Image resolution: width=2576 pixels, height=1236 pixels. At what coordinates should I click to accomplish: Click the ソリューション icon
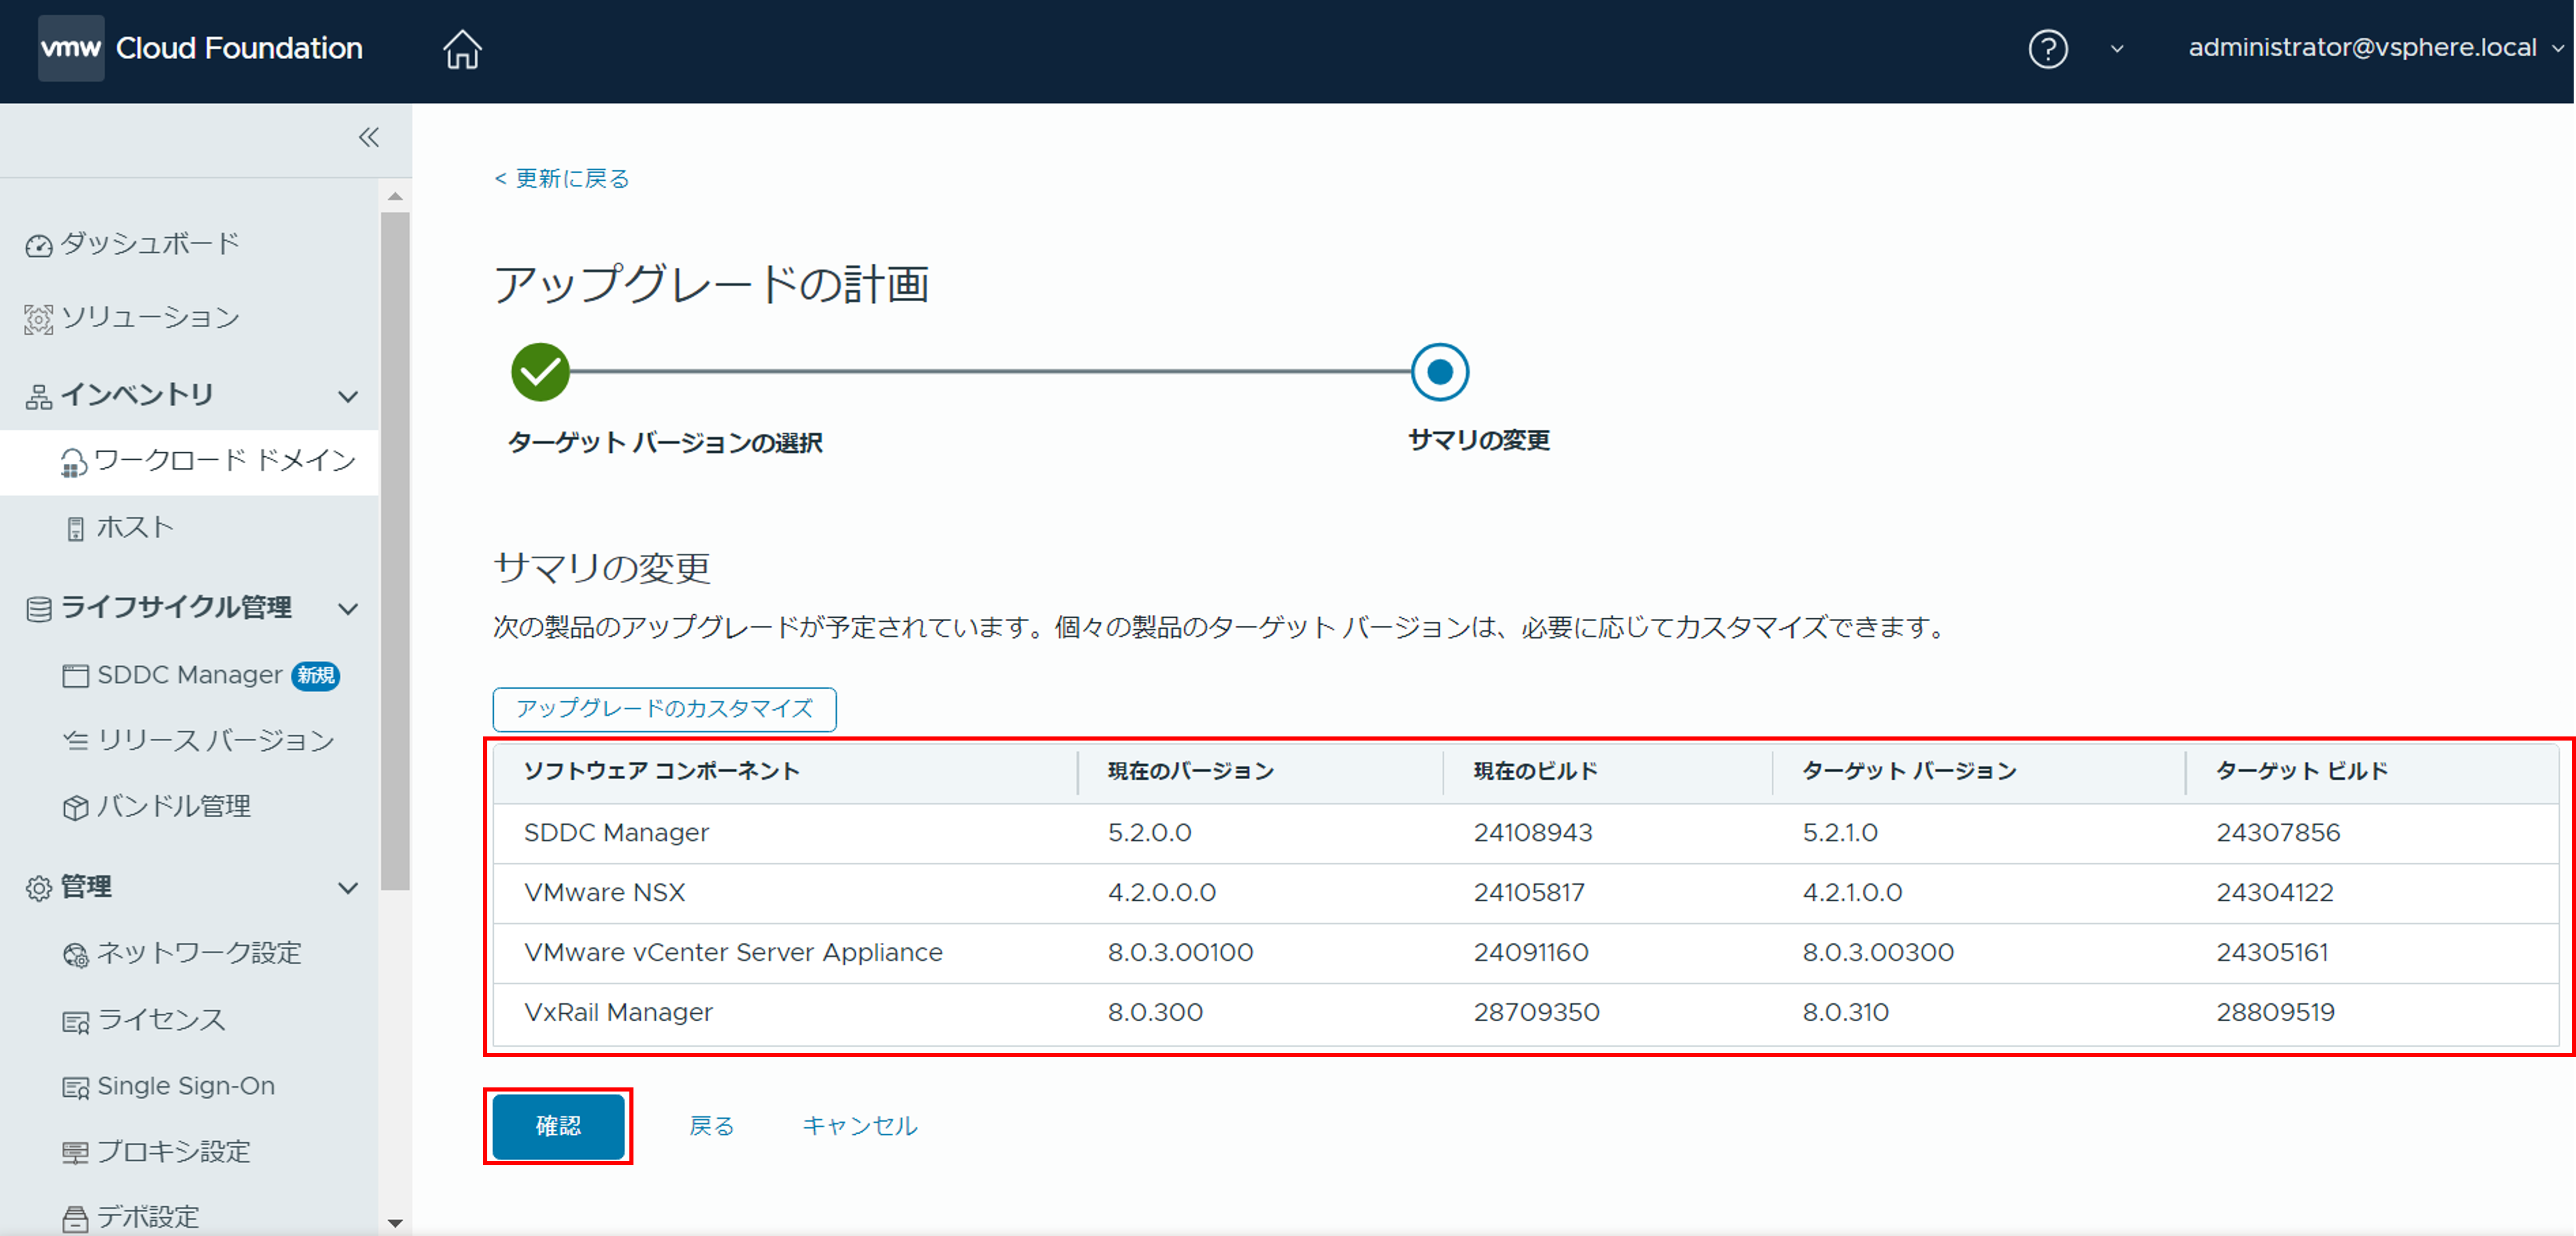(38, 319)
